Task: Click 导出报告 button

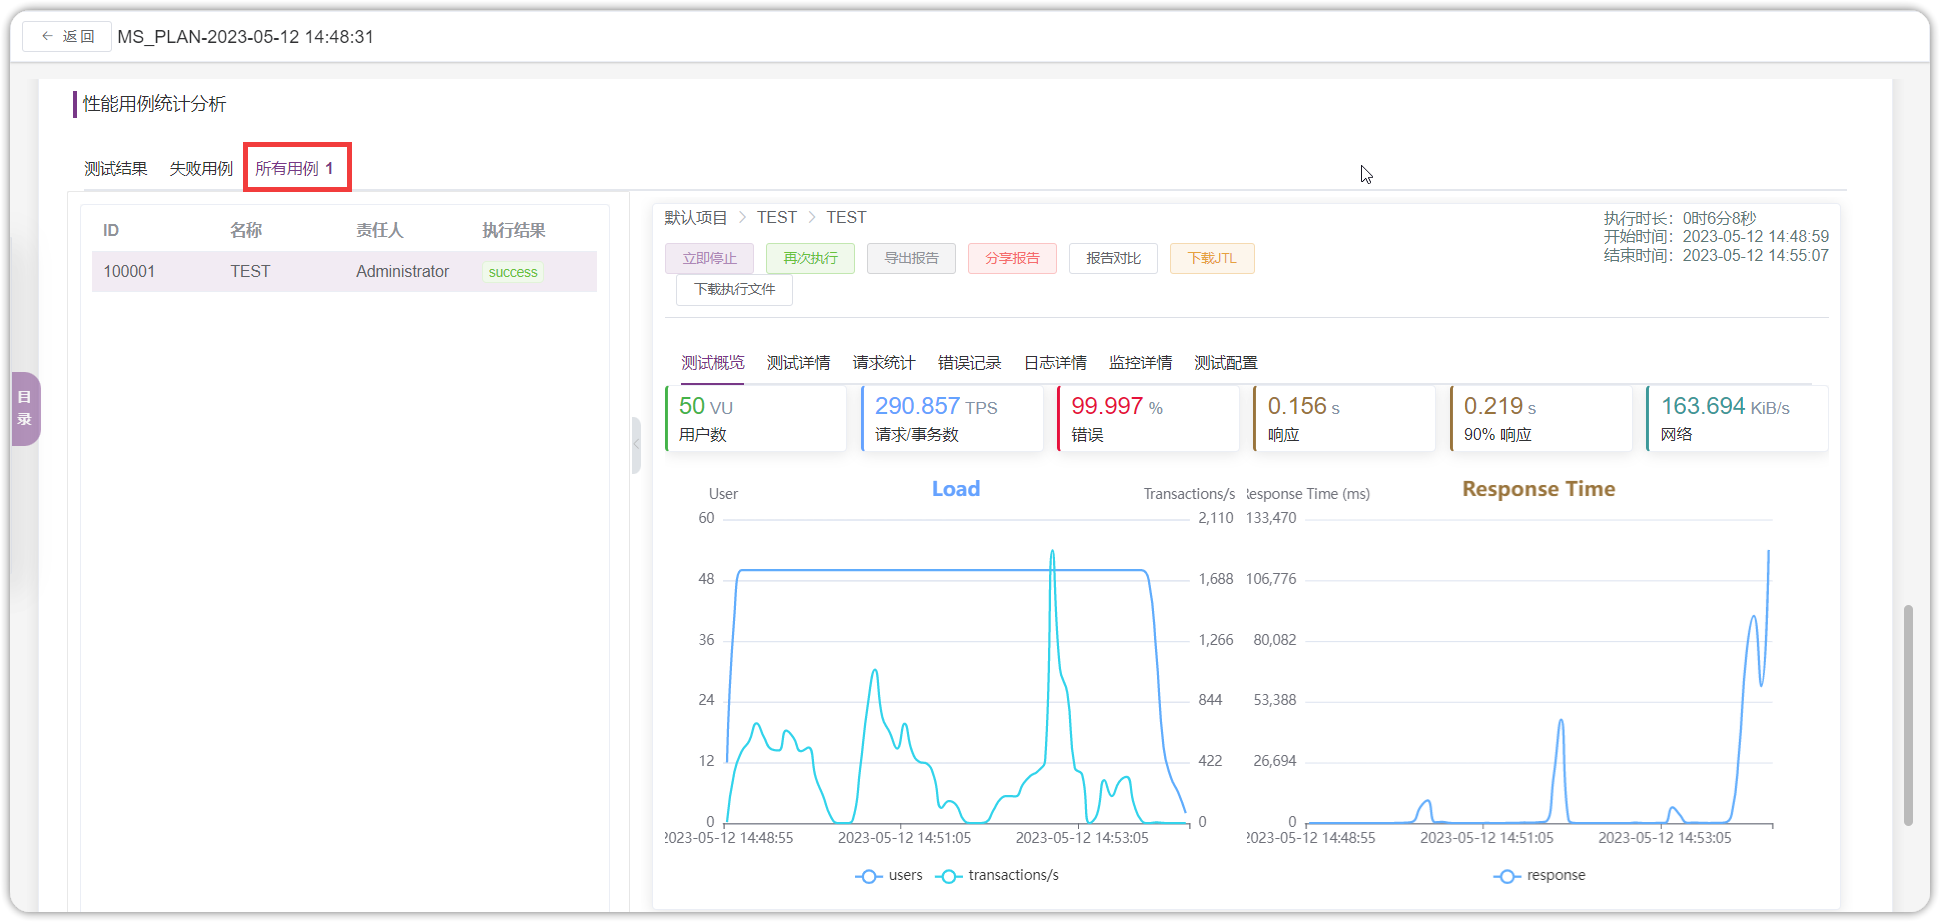Action: (911, 258)
